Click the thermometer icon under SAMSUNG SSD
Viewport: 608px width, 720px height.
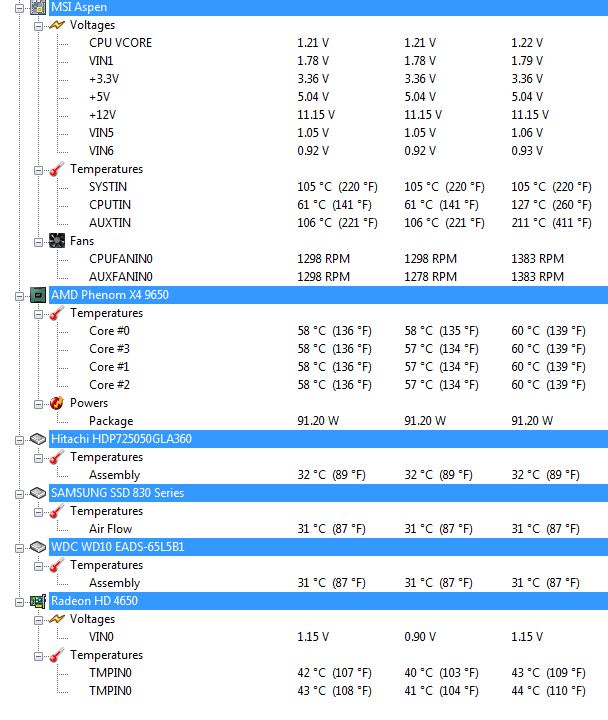point(56,511)
